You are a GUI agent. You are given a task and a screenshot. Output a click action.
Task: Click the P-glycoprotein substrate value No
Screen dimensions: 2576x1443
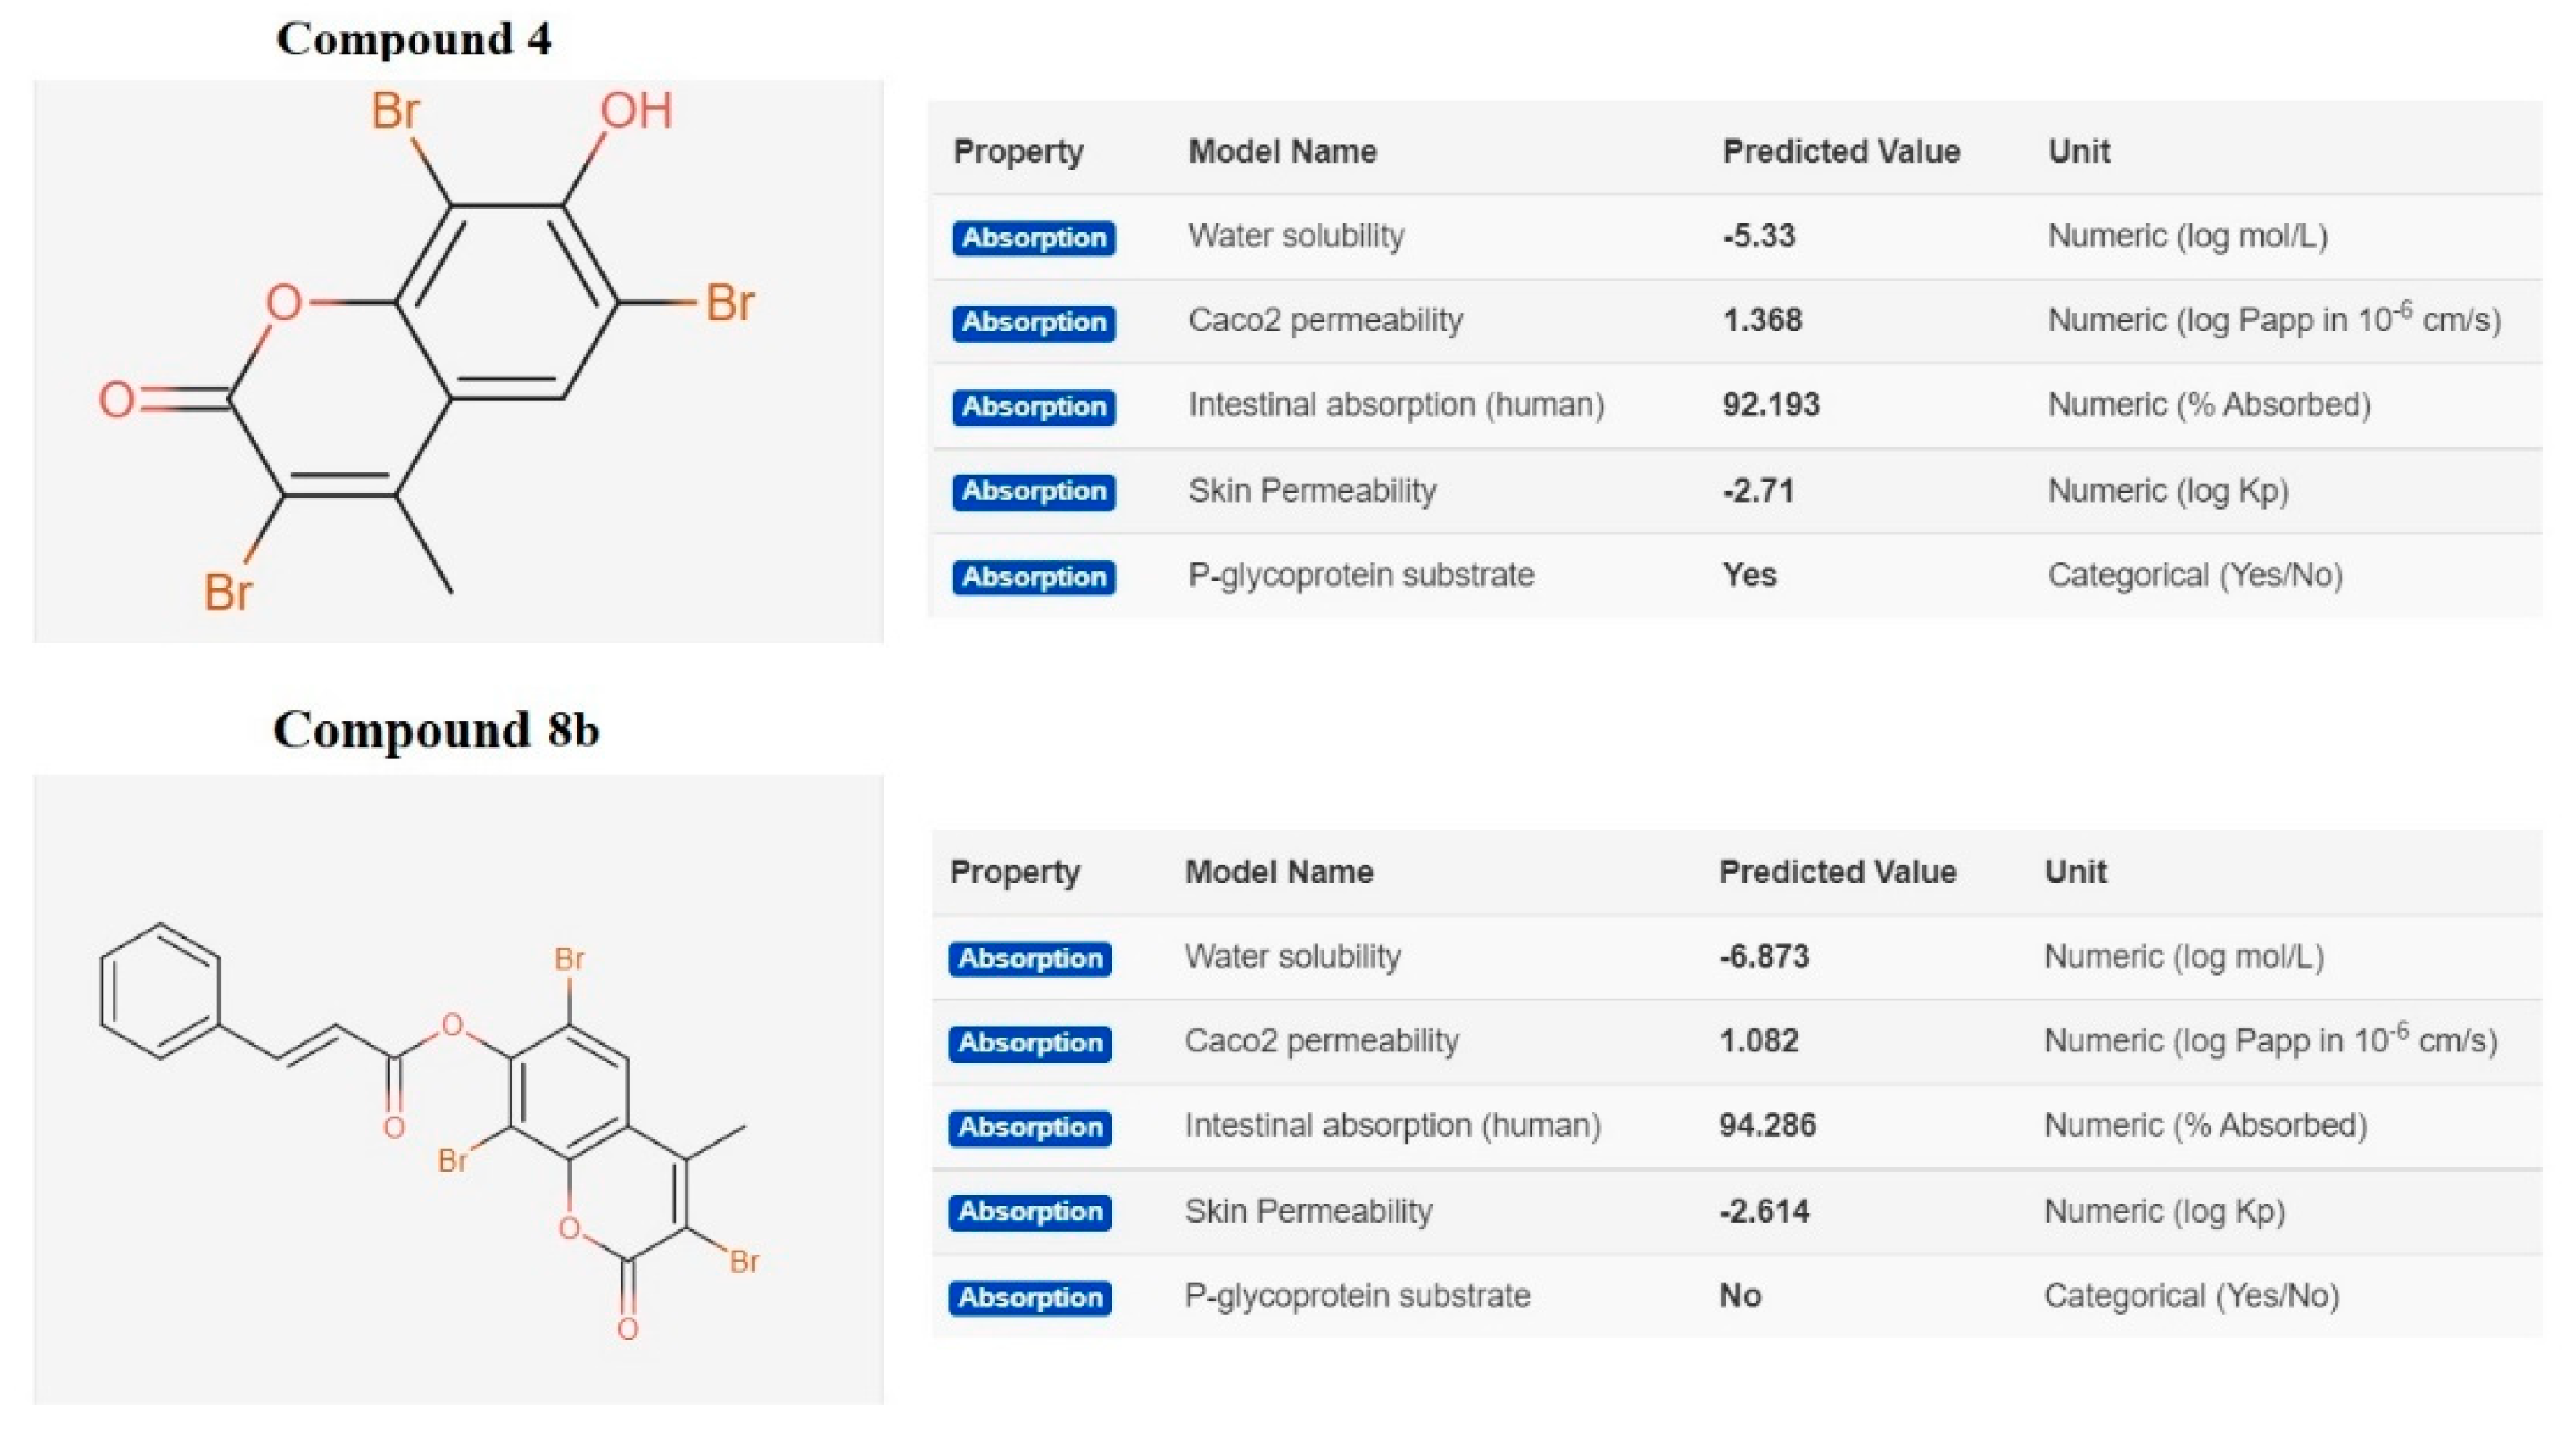tap(1741, 1296)
